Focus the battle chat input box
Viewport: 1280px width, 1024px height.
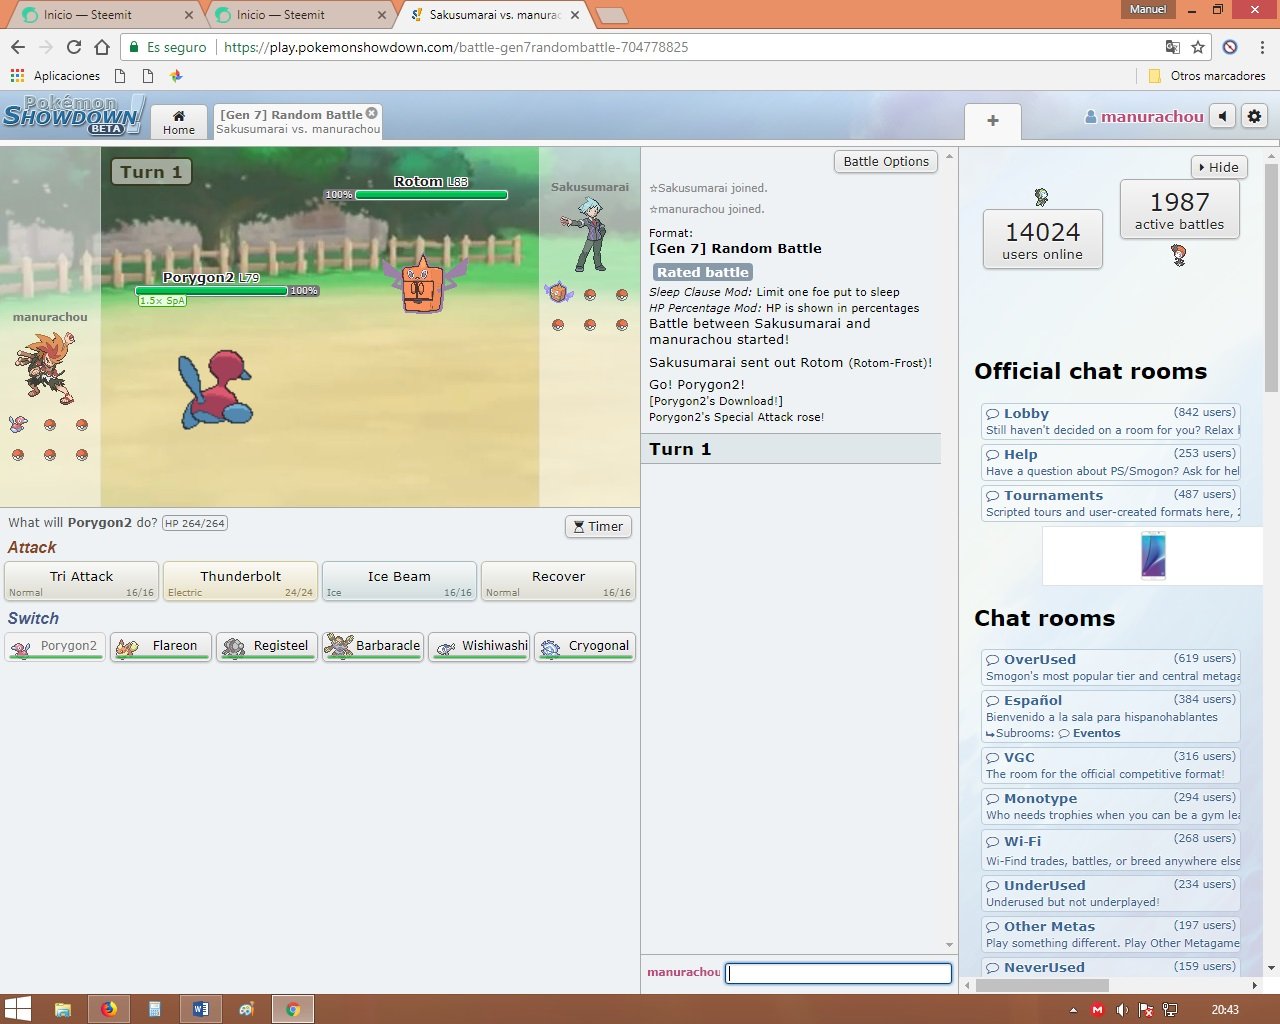click(838, 973)
